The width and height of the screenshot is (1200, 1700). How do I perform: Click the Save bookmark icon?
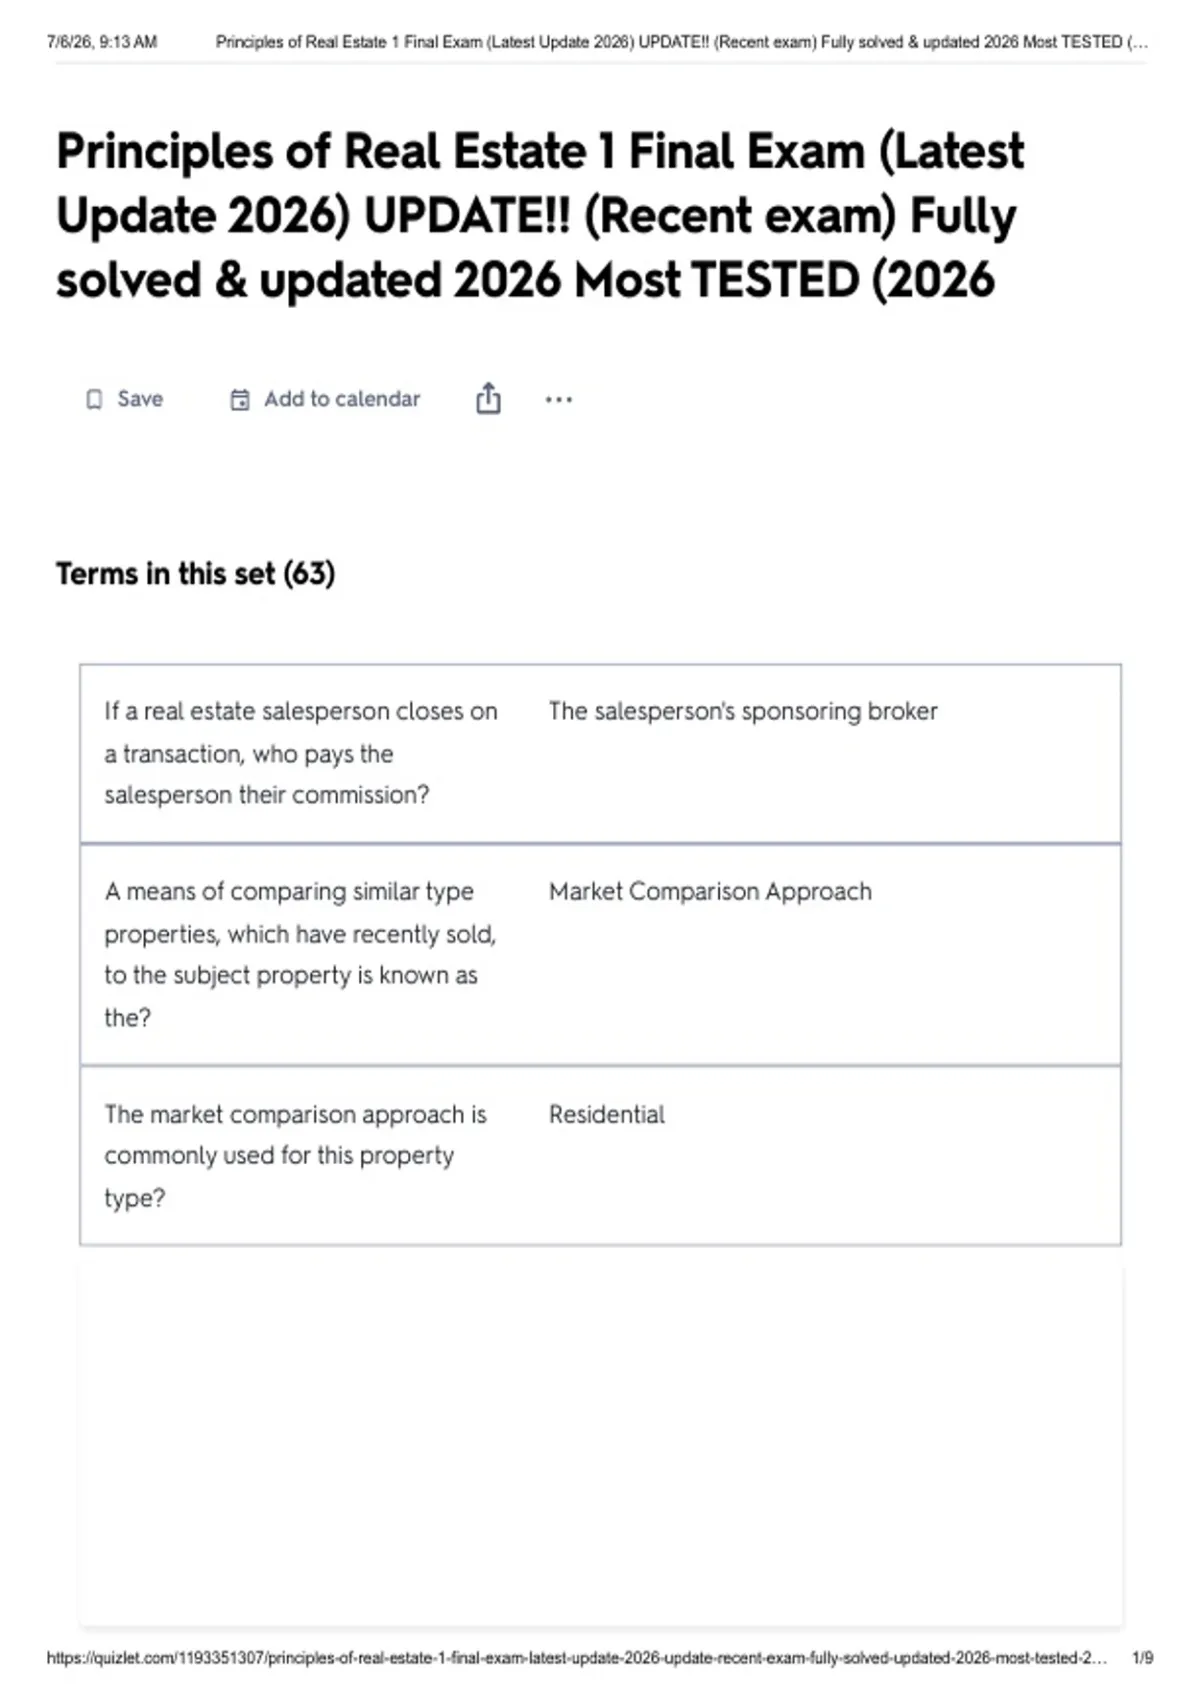click(94, 400)
